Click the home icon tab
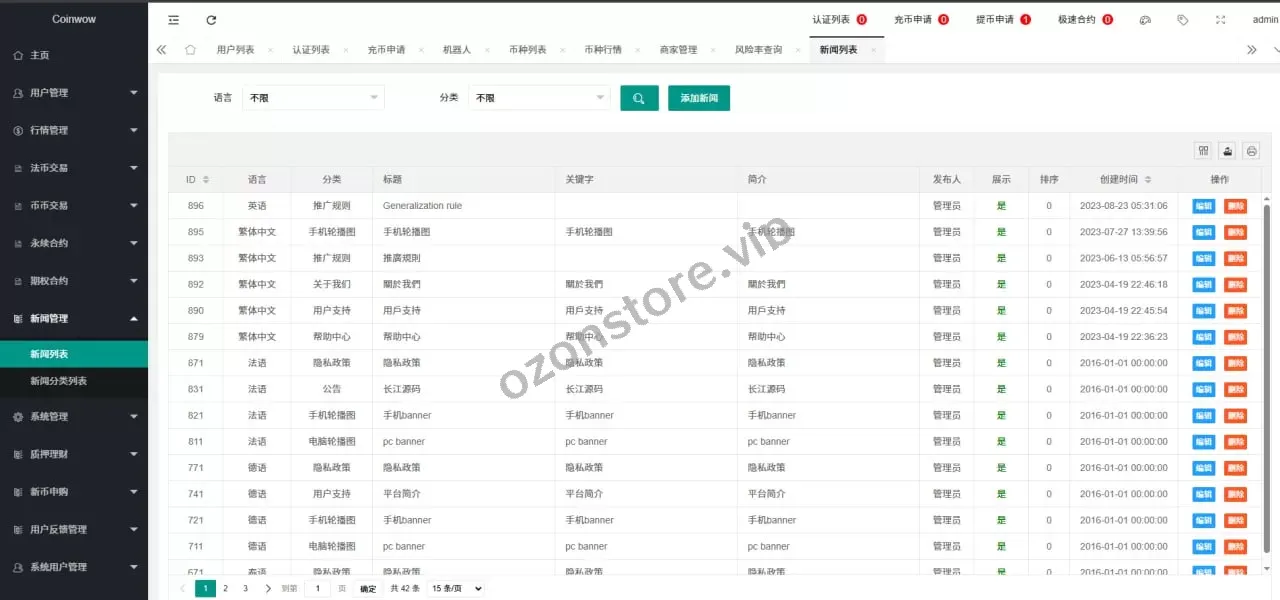Viewport: 1280px width, 600px height. (x=190, y=50)
